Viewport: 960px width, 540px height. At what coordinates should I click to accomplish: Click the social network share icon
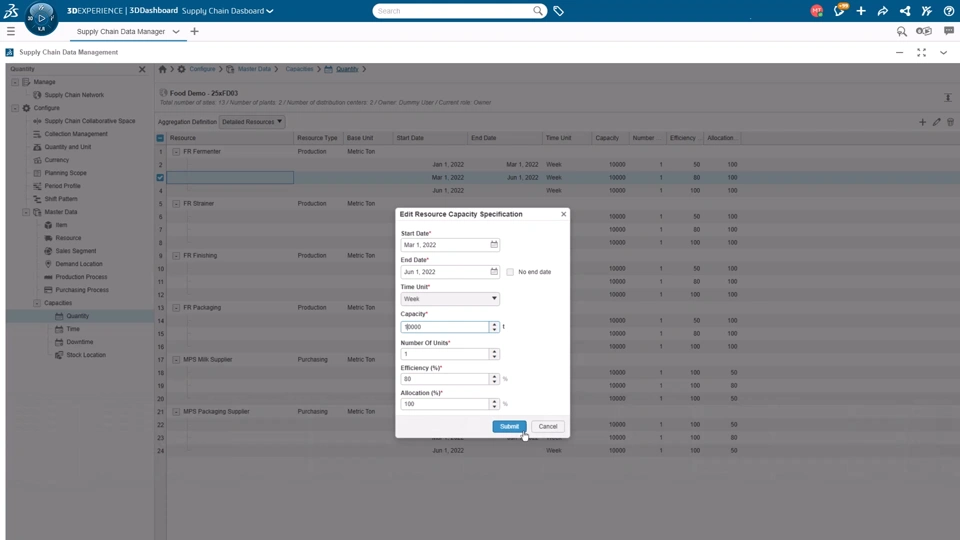point(905,11)
